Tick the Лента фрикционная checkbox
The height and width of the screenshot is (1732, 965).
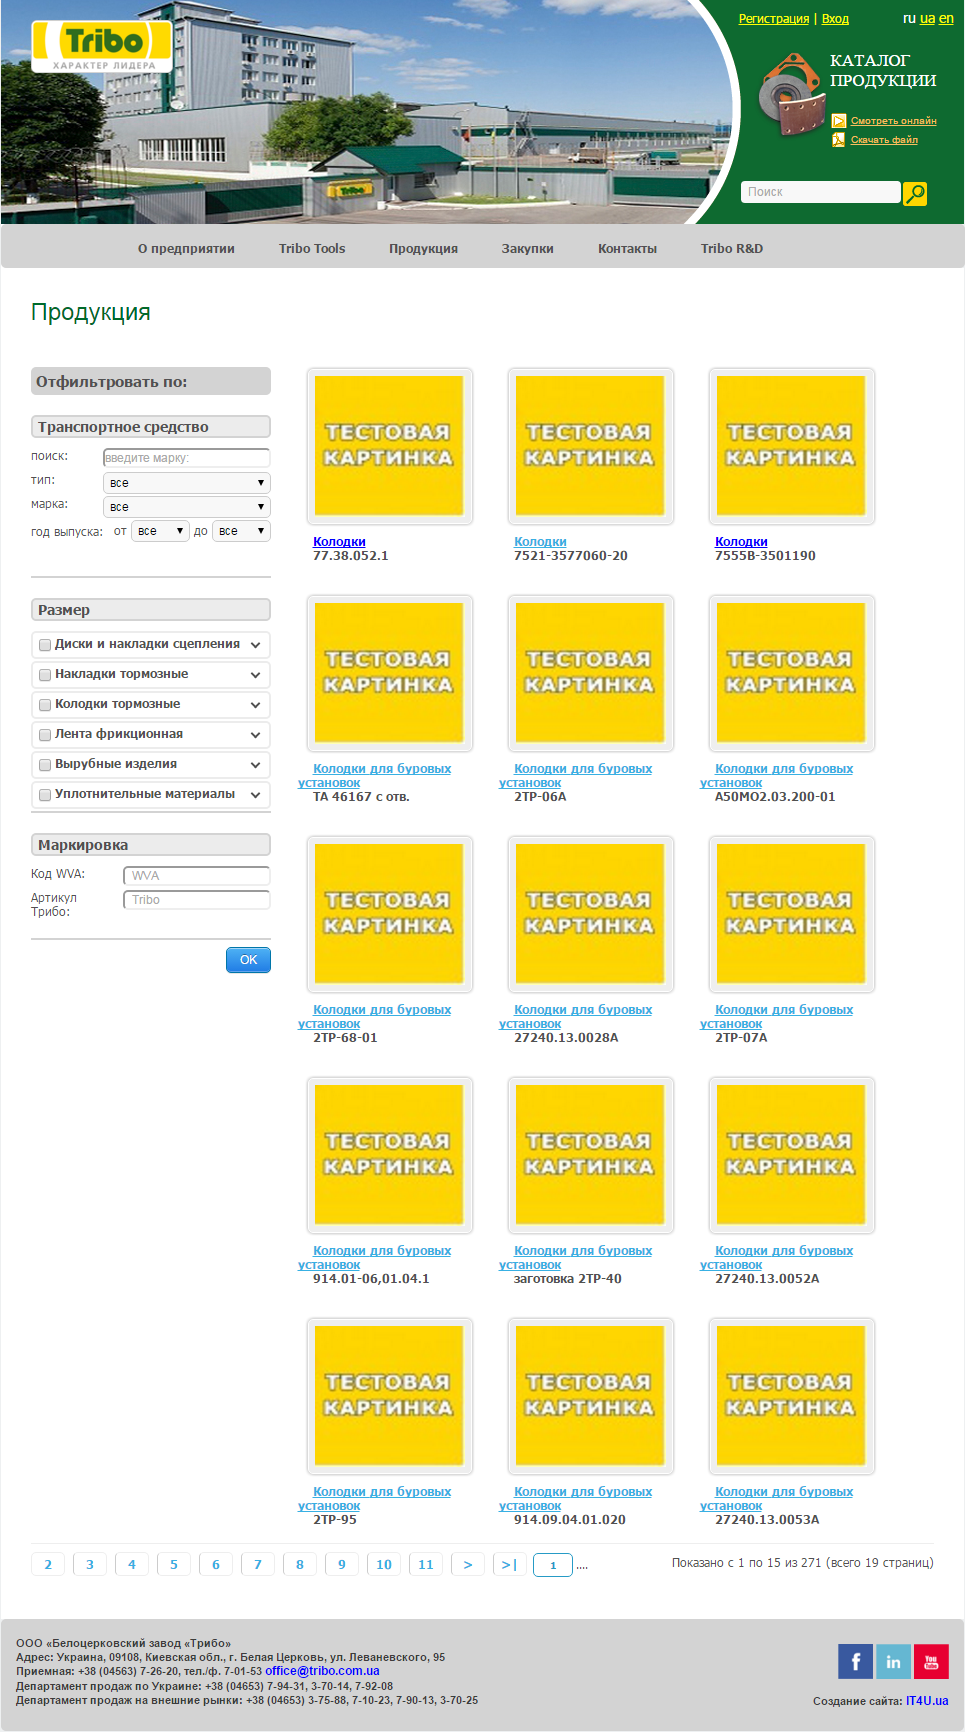click(x=45, y=735)
